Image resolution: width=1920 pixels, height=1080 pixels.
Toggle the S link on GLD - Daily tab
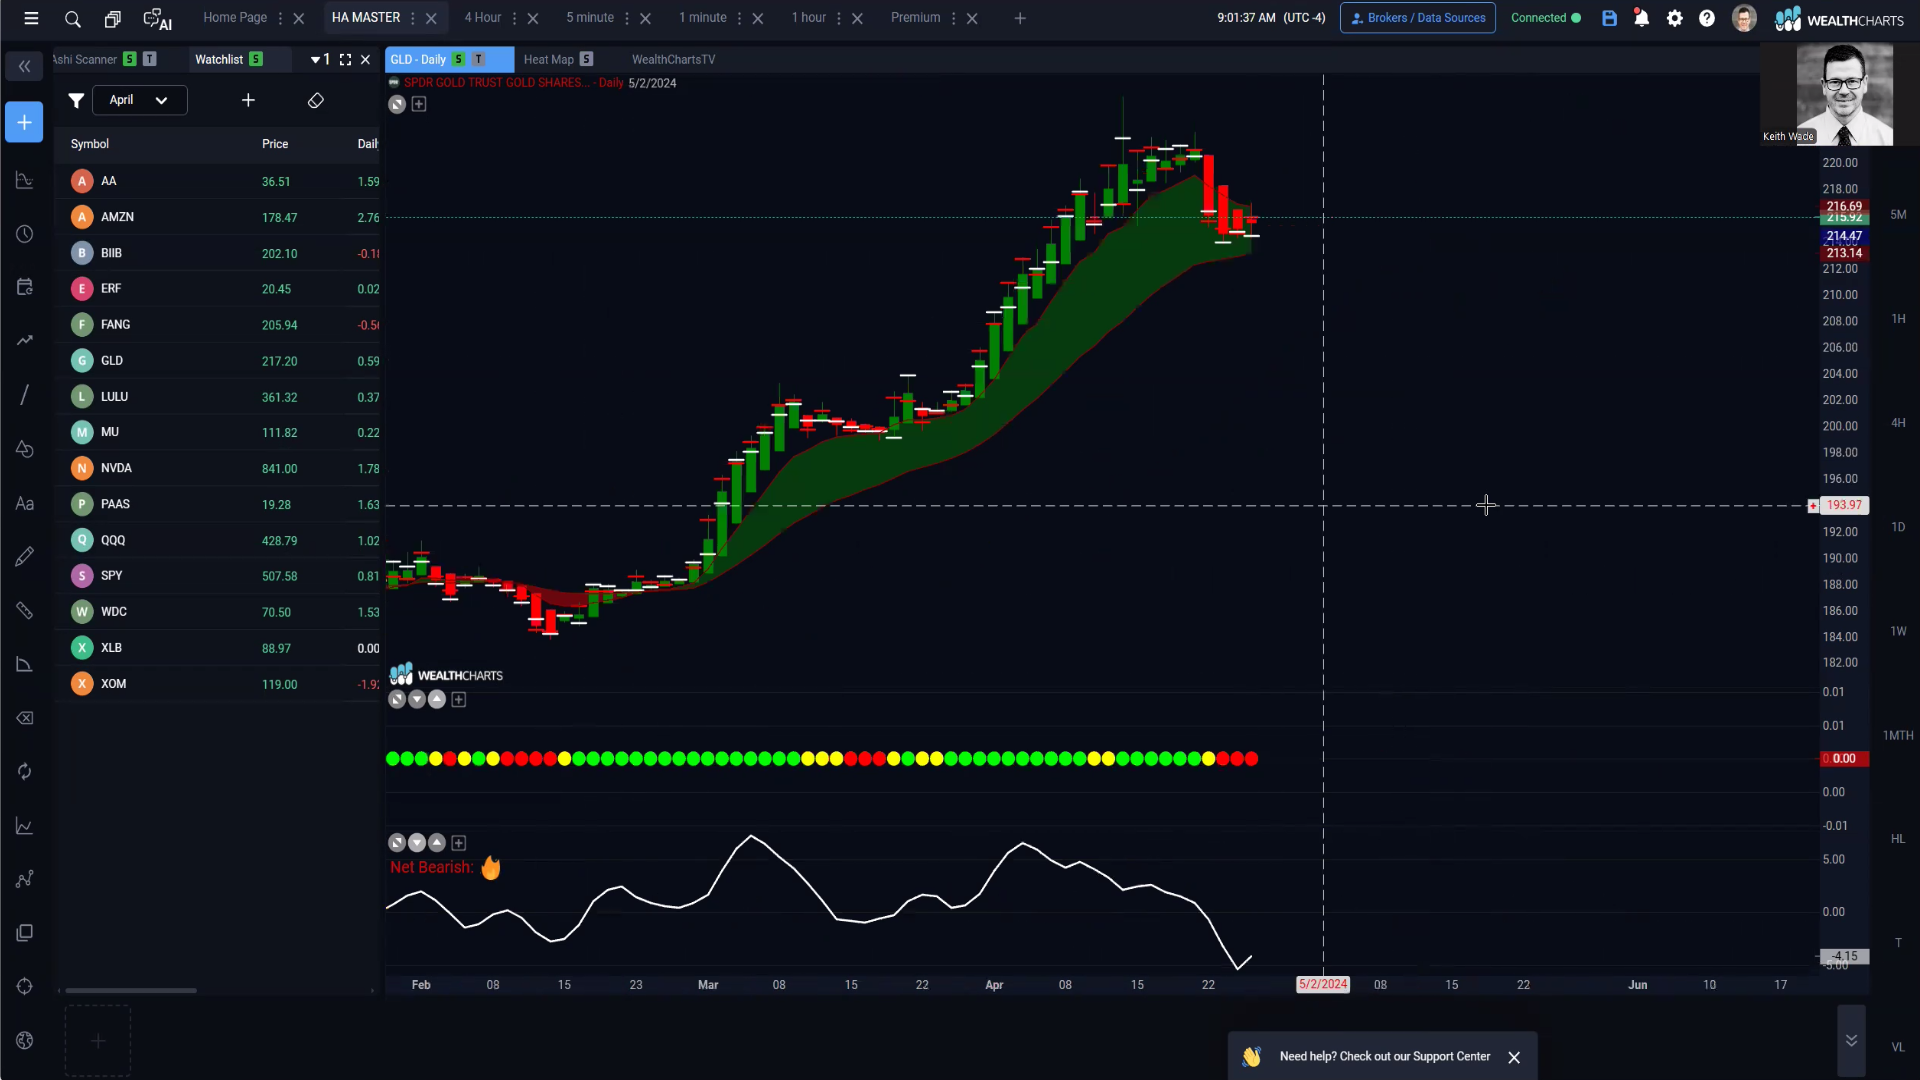458,59
